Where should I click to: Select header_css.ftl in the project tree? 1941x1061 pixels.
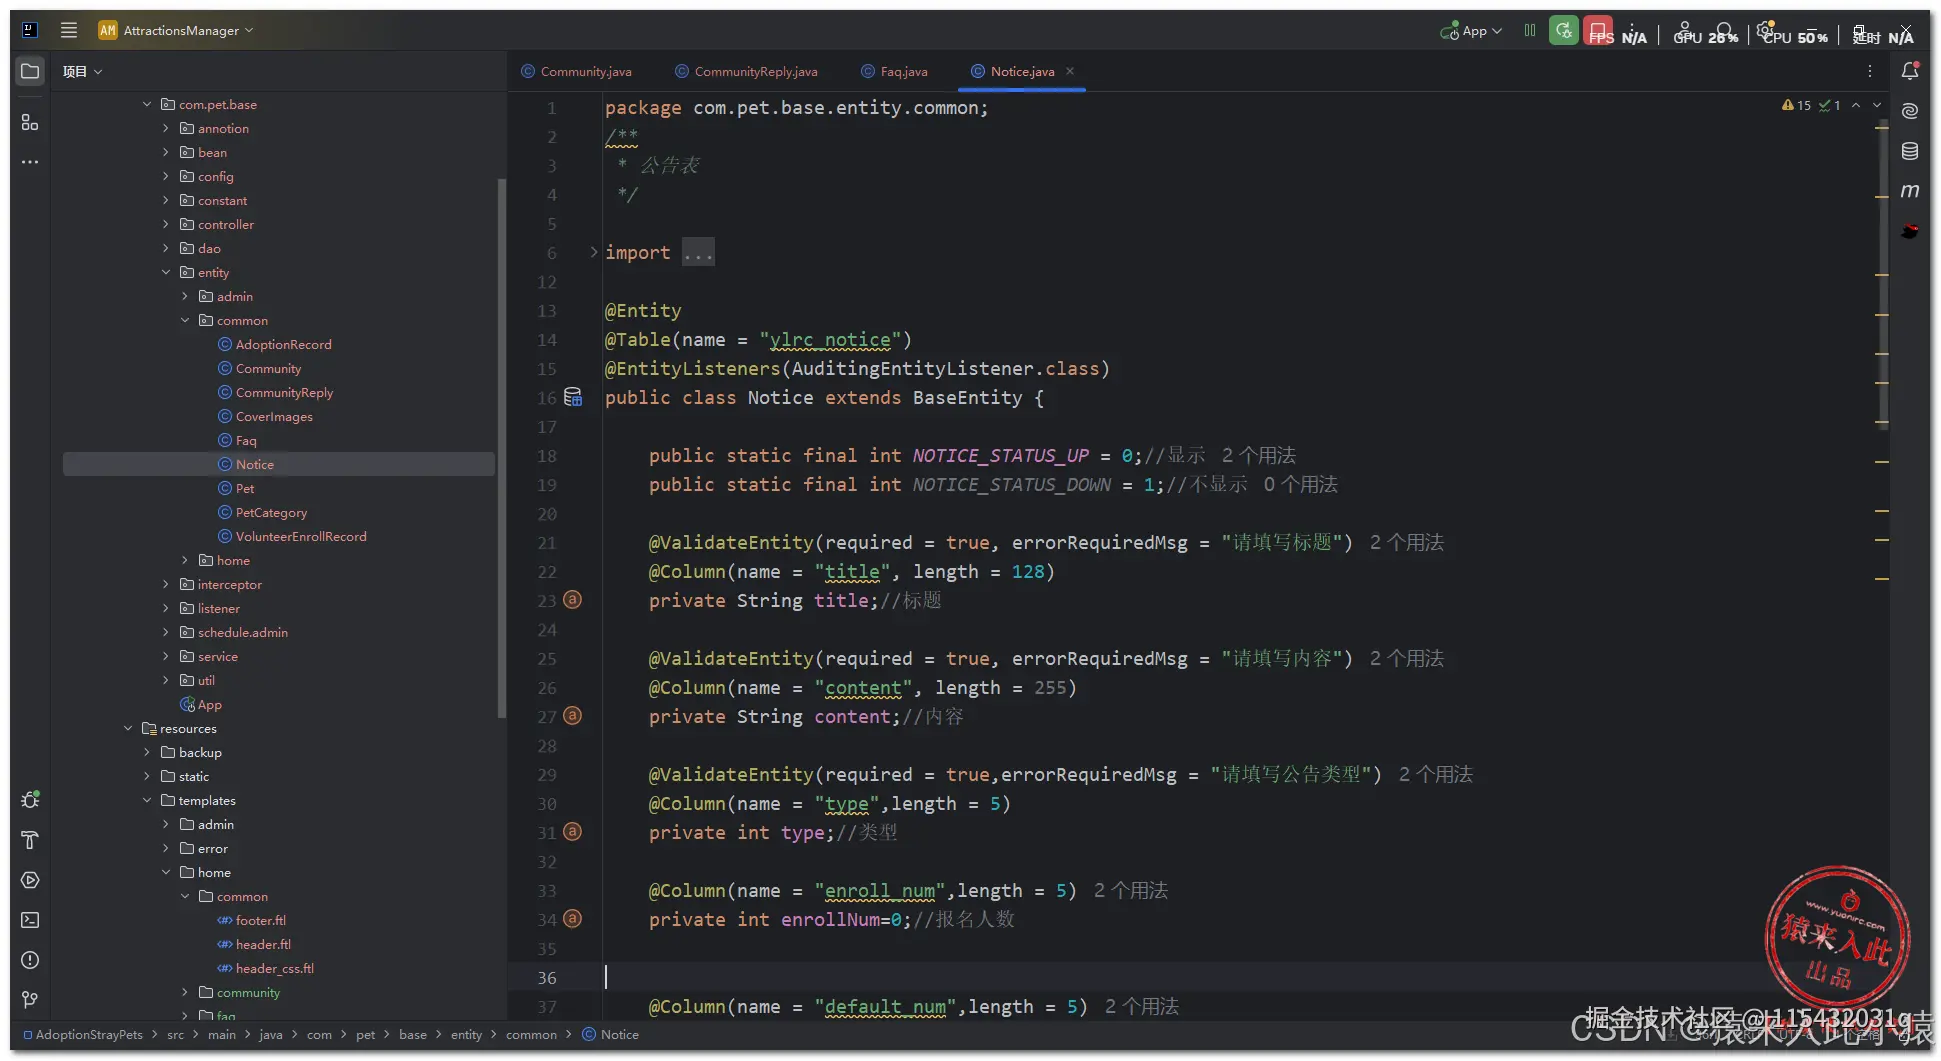(274, 968)
